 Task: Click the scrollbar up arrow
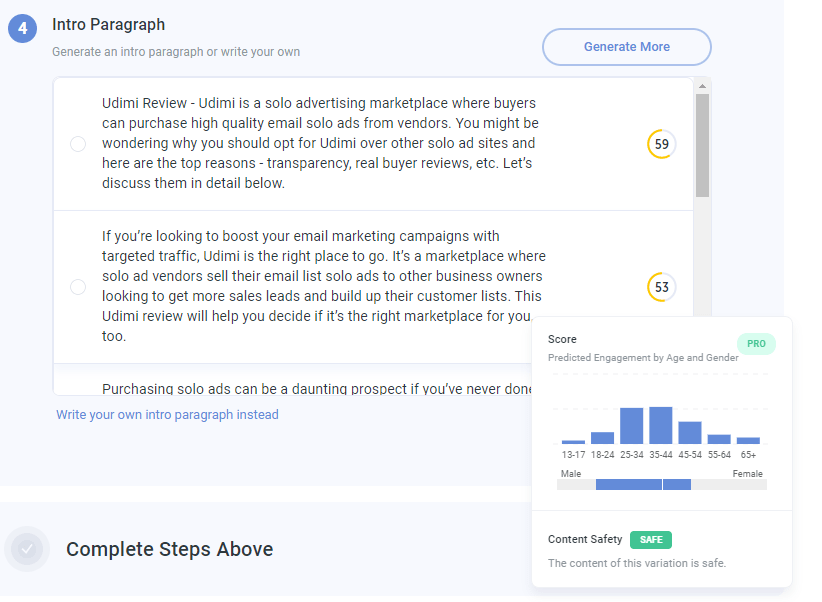[x=702, y=86]
